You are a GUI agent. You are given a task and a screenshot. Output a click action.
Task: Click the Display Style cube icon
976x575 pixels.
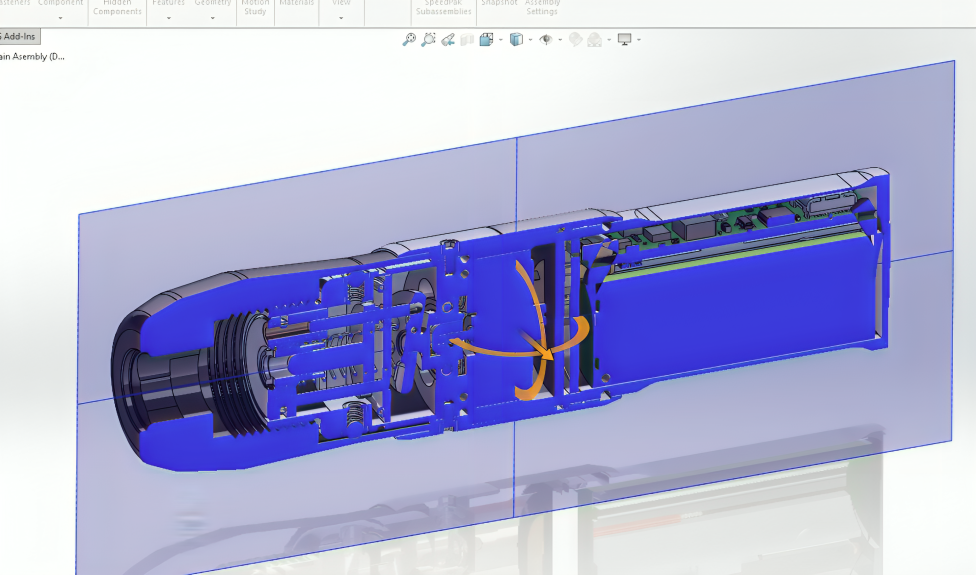click(x=516, y=40)
